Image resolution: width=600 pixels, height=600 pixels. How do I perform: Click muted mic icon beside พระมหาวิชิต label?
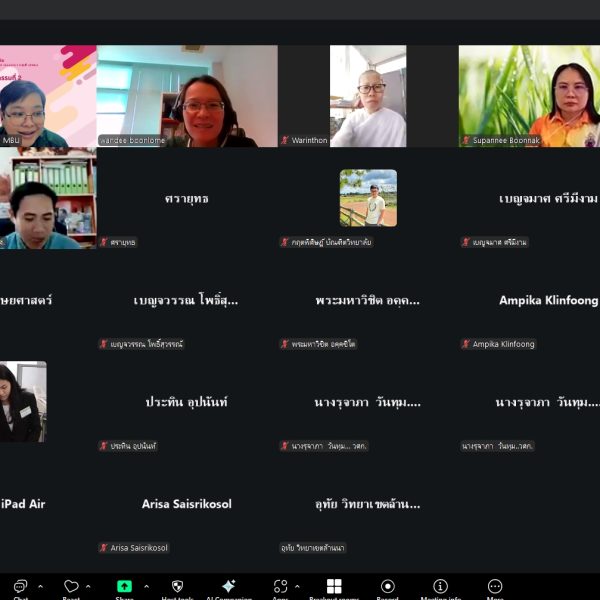[x=285, y=344]
